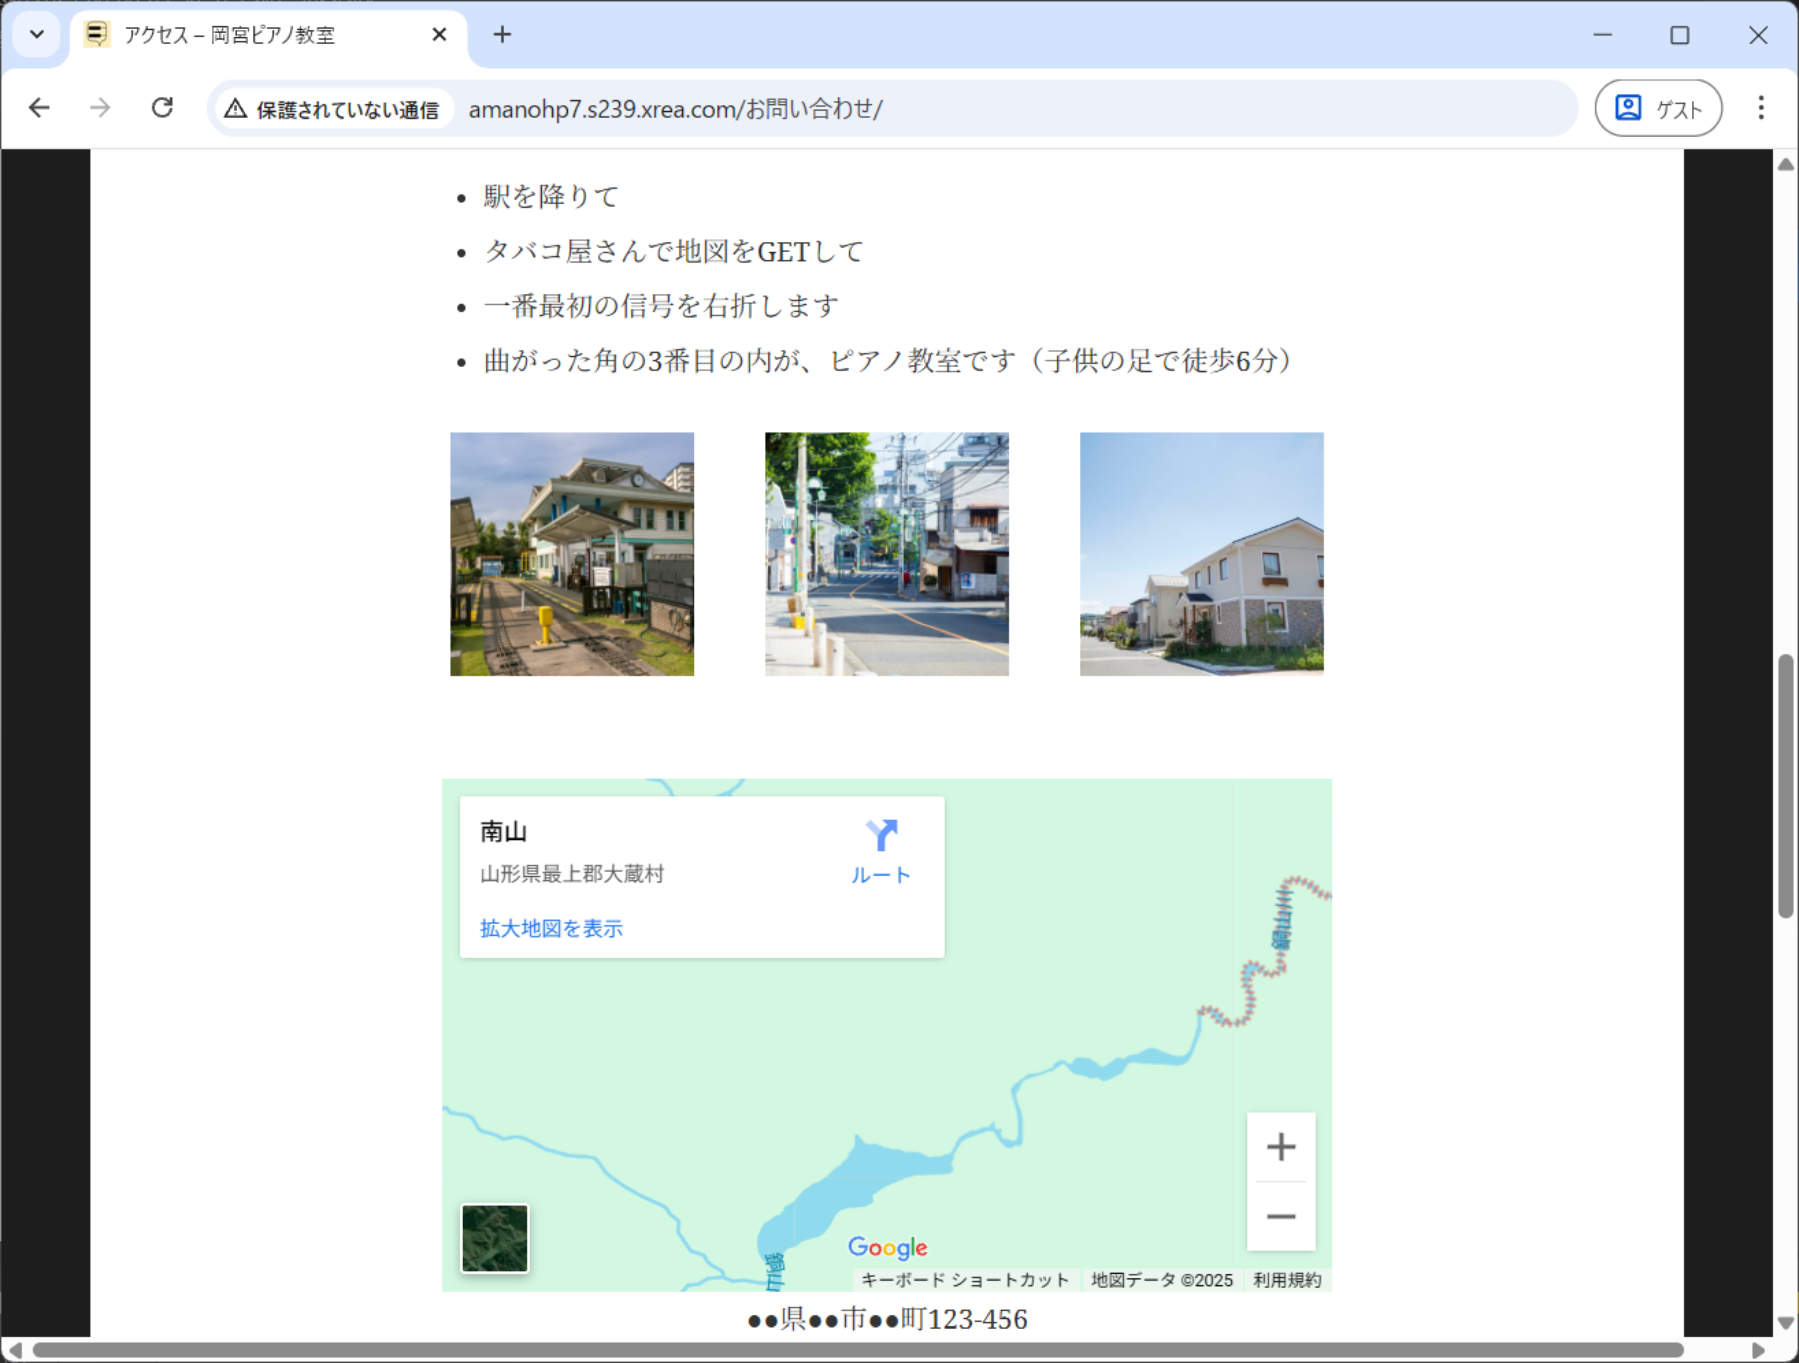
Task: Zoom out on the Google map
Action: [x=1280, y=1217]
